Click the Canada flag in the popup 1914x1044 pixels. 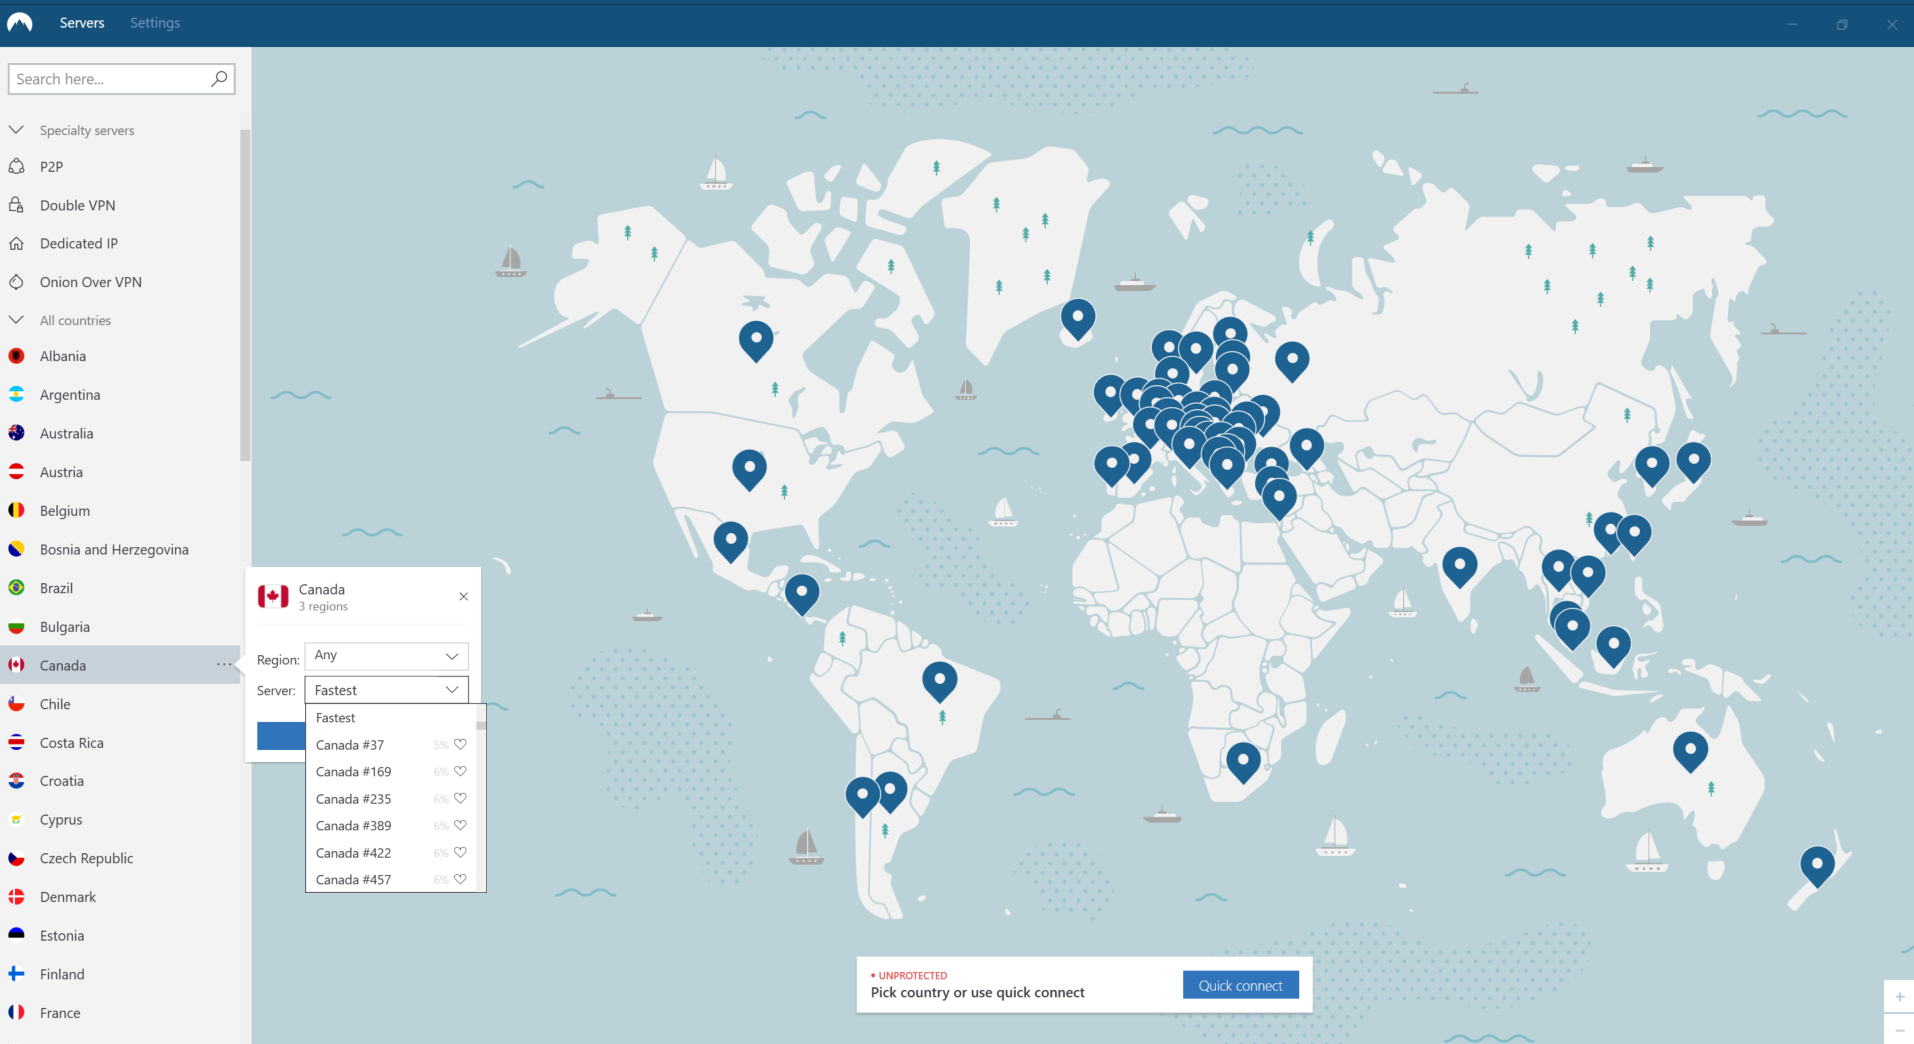[x=273, y=597]
